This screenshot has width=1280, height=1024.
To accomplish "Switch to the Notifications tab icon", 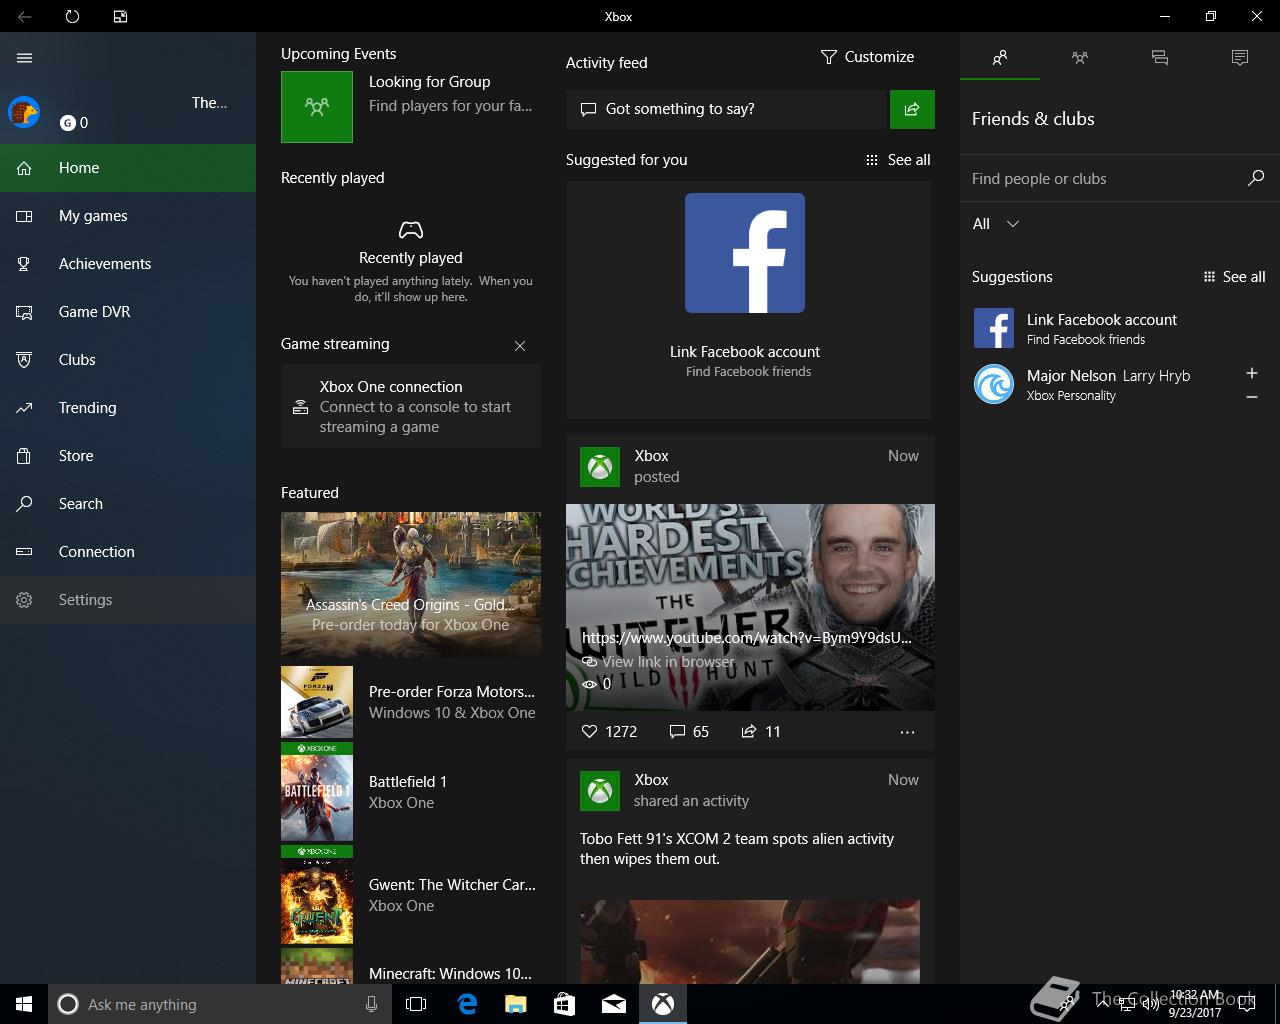I will pyautogui.click(x=1240, y=58).
